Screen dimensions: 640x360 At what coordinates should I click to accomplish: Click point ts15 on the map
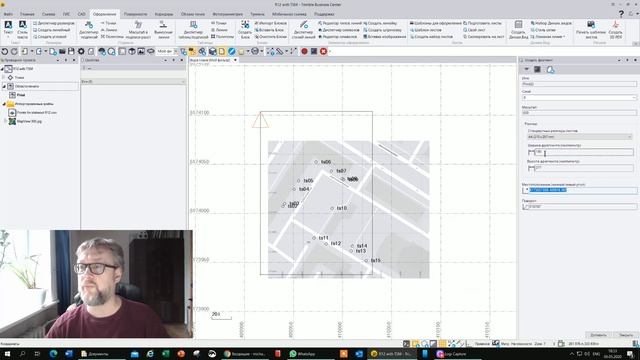(x=366, y=260)
